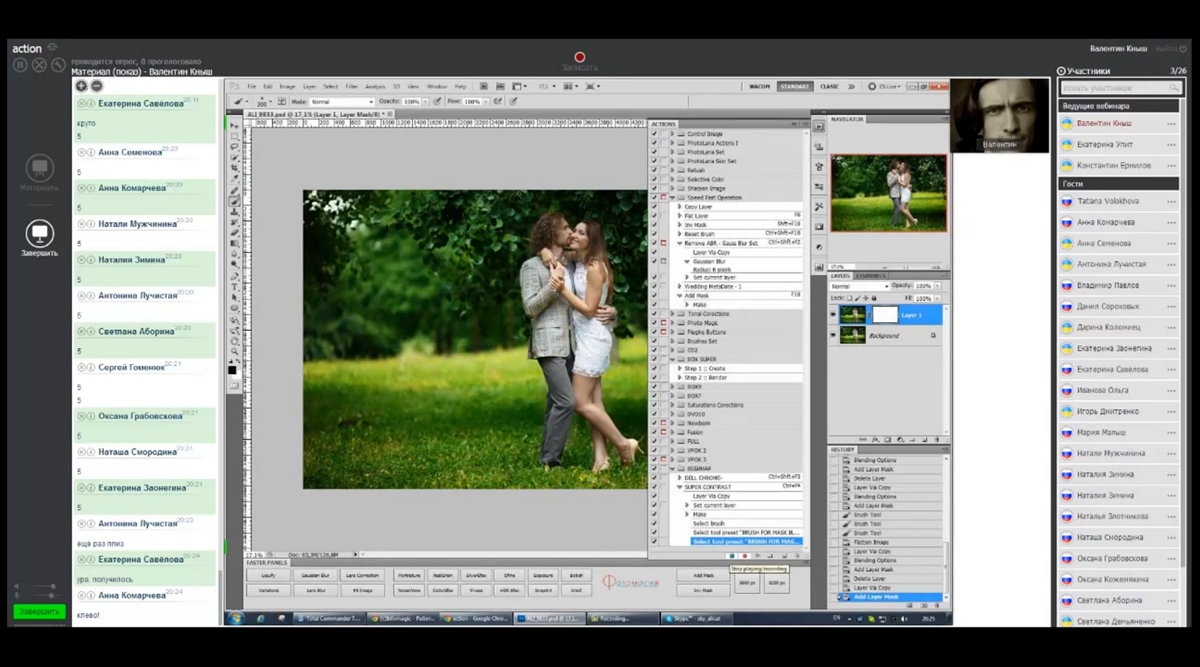Click the top icon in collapsed panel dock
This screenshot has width=1200, height=667.
pos(819,126)
